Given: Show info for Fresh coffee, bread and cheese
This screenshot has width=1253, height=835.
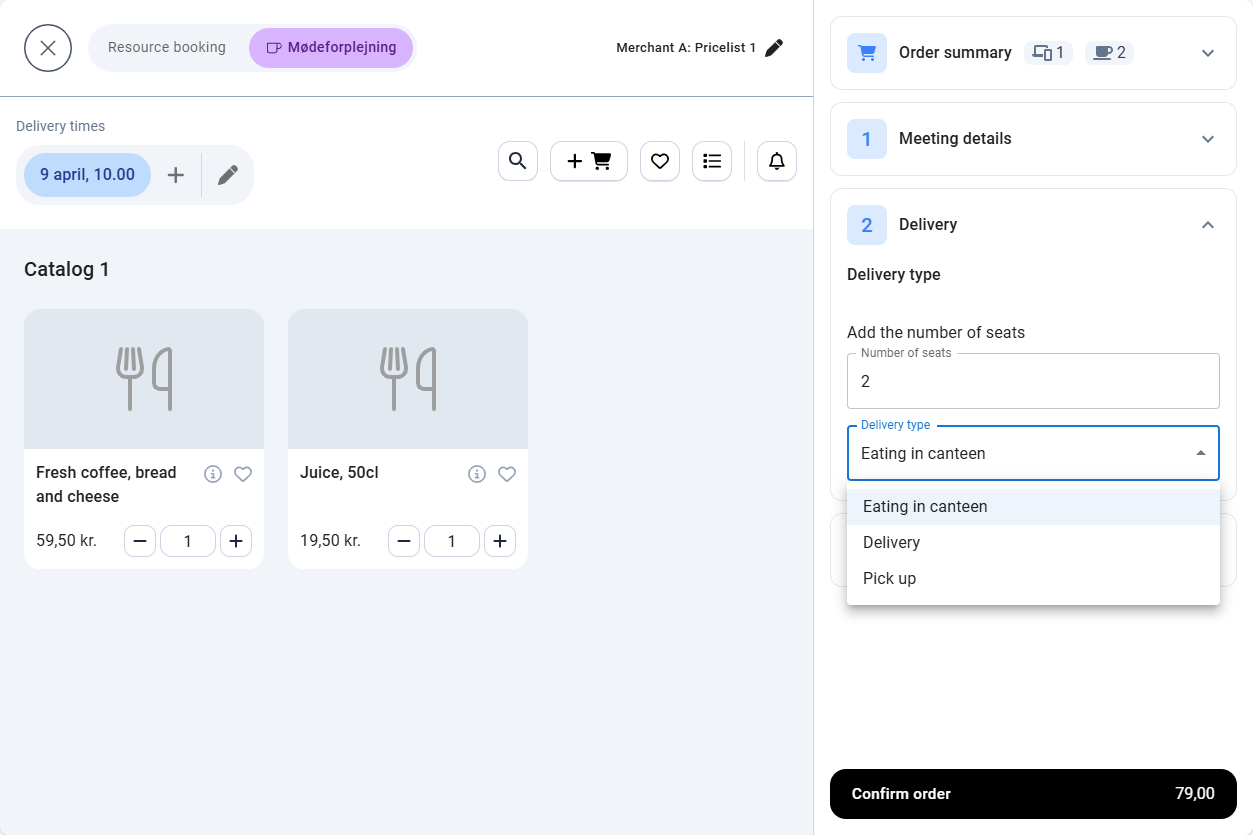Looking at the screenshot, I should click(212, 474).
